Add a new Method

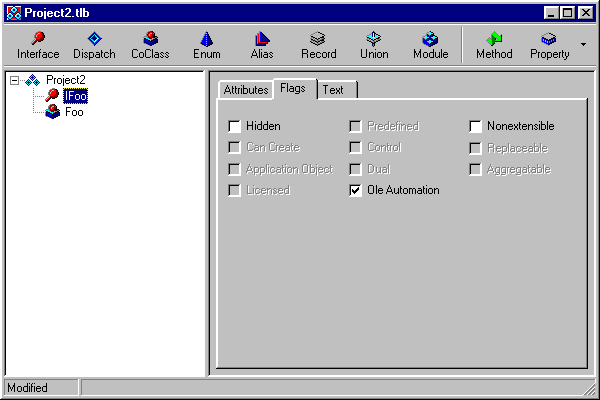click(494, 45)
